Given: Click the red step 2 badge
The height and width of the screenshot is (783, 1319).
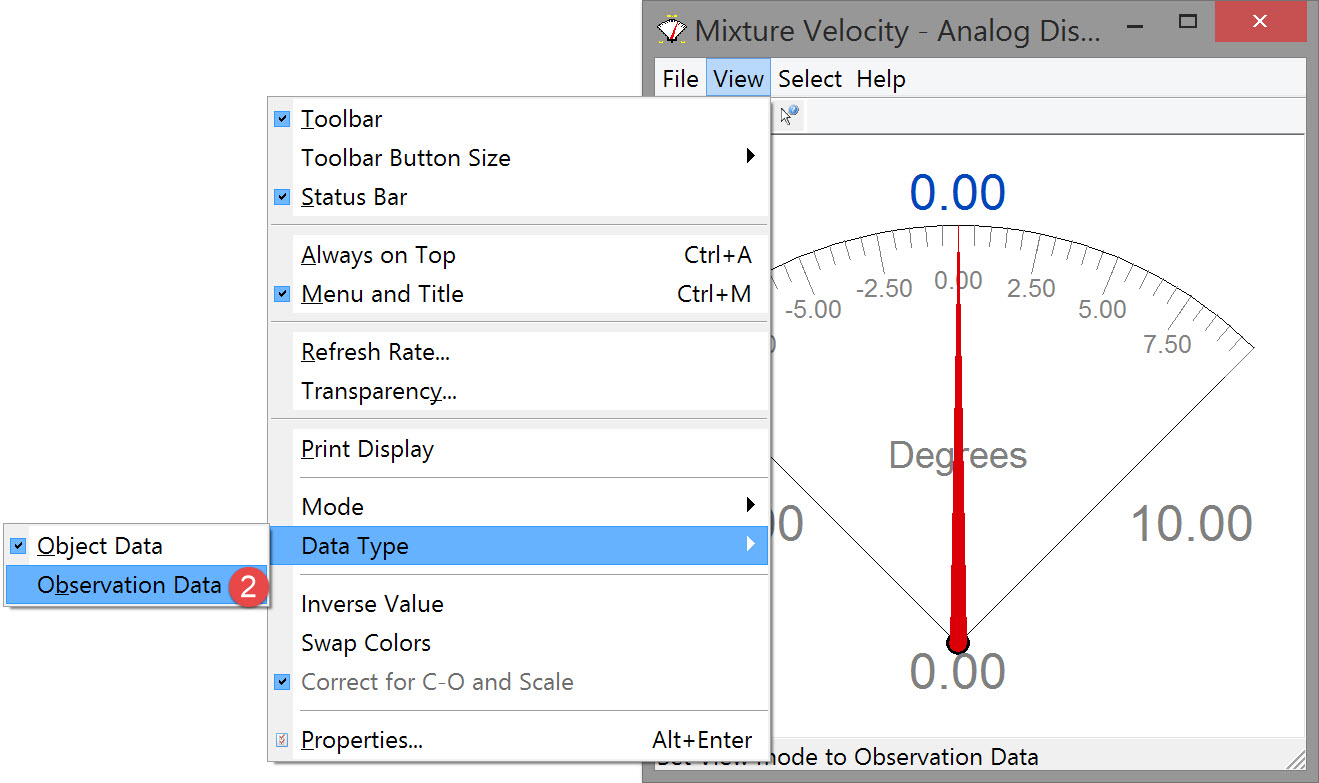Looking at the screenshot, I should click(247, 587).
